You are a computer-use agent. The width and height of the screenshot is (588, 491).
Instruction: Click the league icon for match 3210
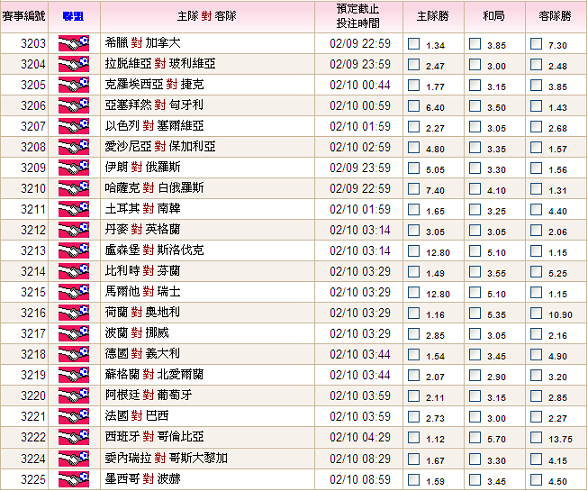[x=74, y=188]
